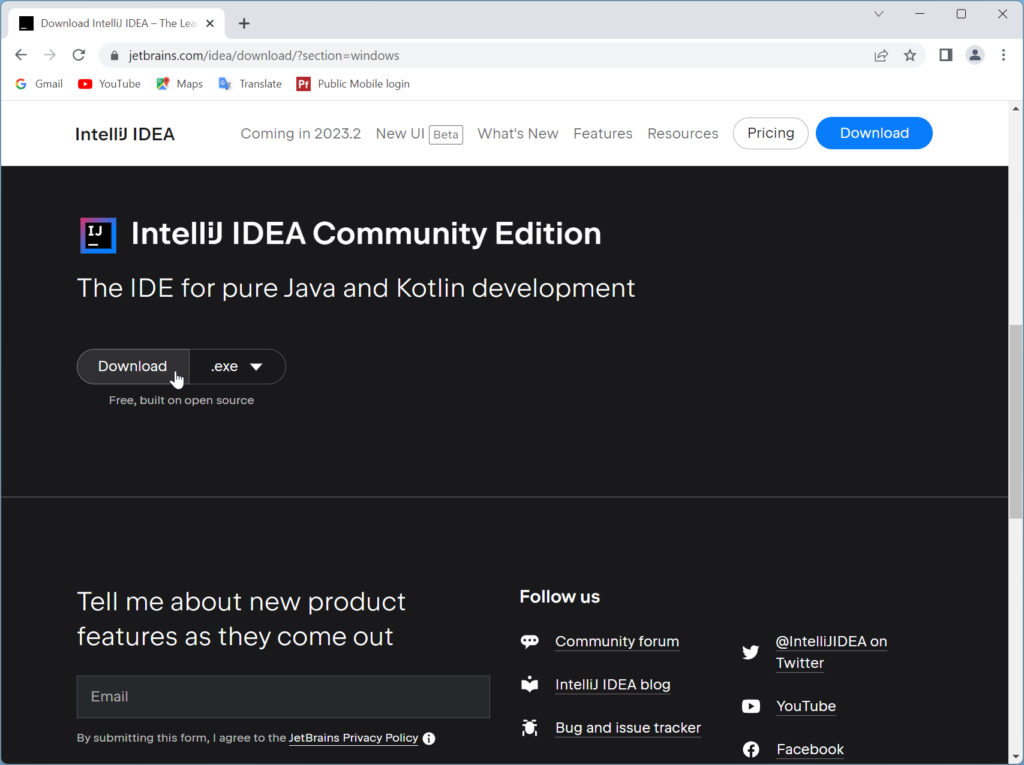Open Public Mobile login bookmark

[x=353, y=84]
